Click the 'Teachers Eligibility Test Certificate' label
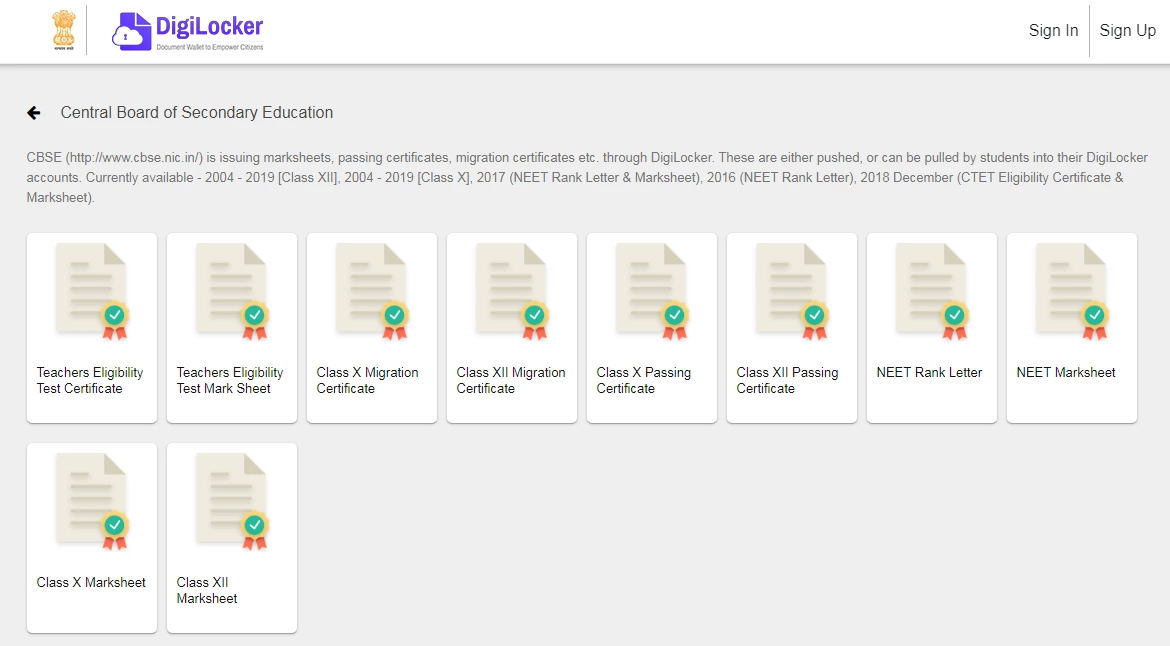The width and height of the screenshot is (1170, 646). [x=90, y=380]
